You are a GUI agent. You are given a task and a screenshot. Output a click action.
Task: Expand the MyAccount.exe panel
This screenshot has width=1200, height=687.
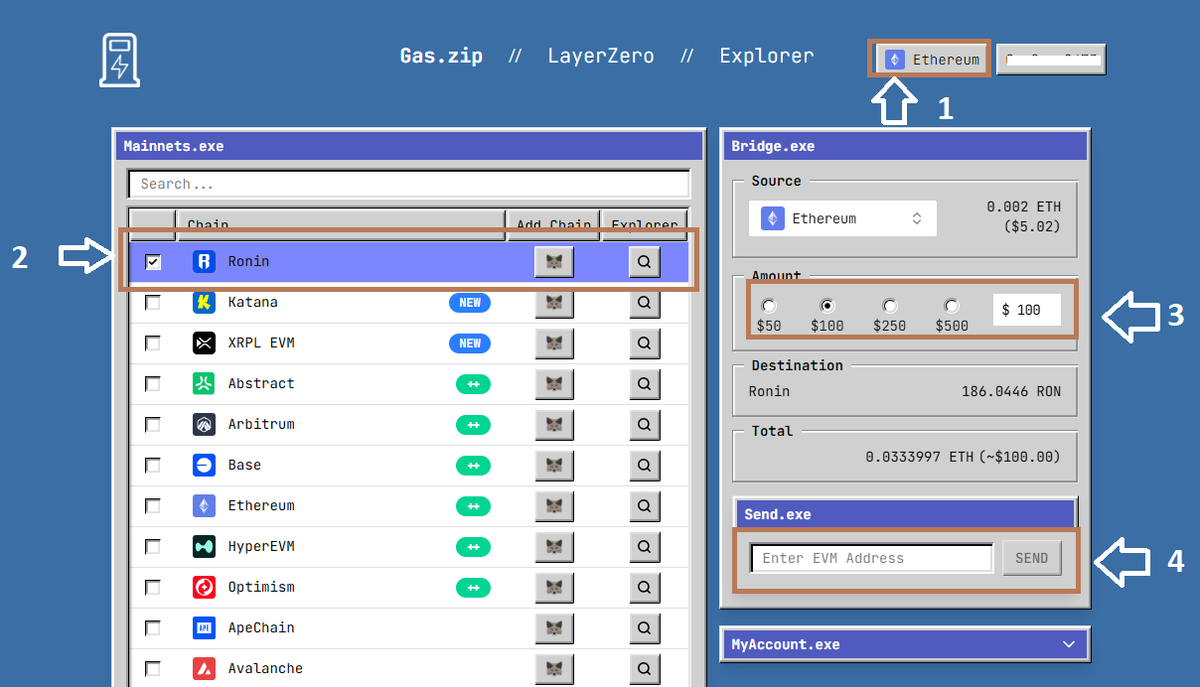coord(904,644)
